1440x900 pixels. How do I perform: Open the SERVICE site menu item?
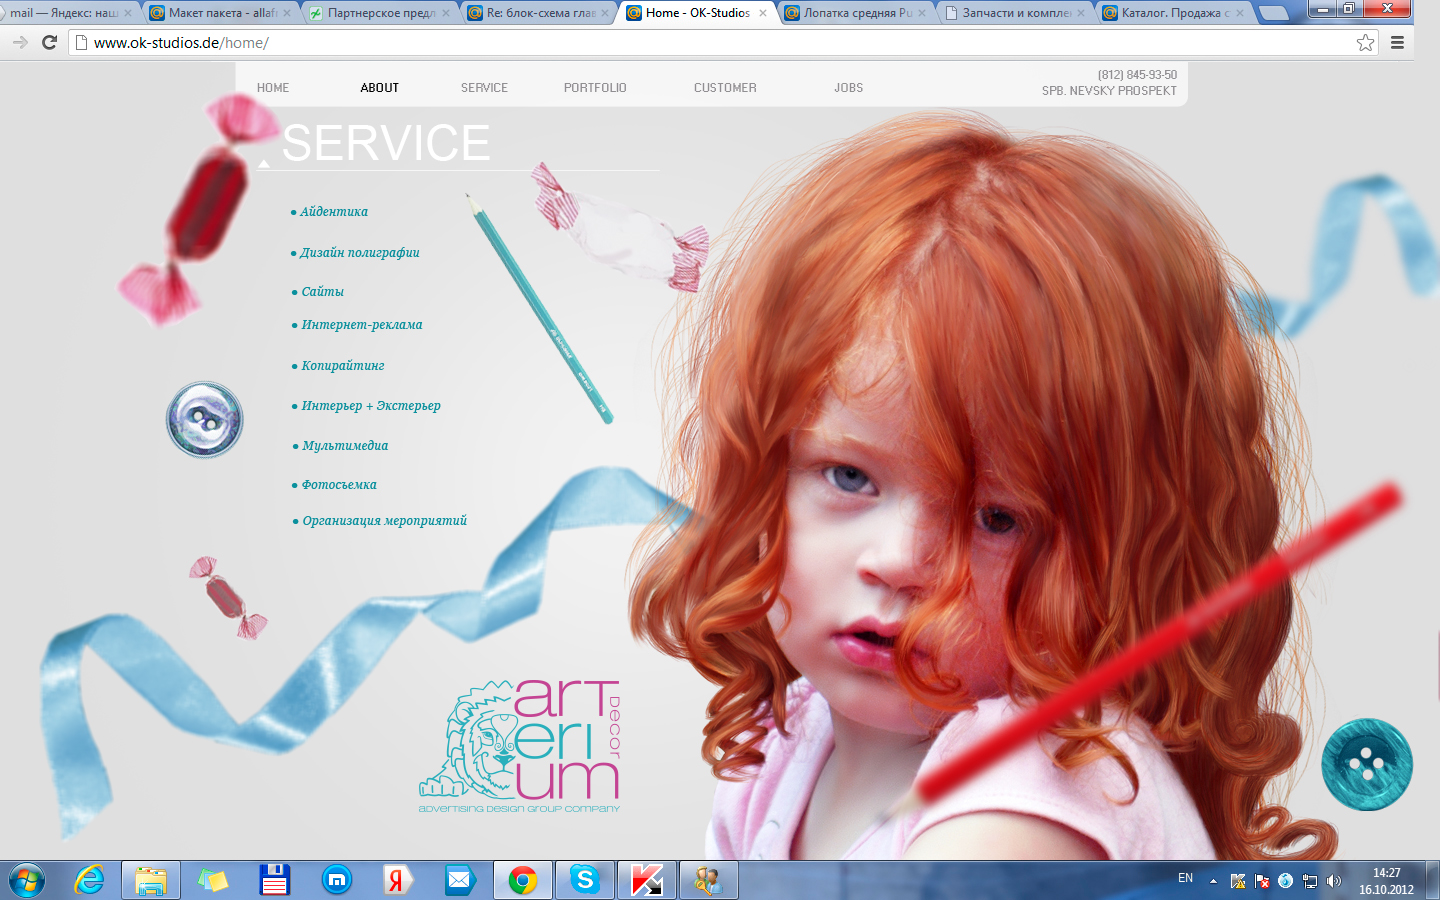[484, 88]
